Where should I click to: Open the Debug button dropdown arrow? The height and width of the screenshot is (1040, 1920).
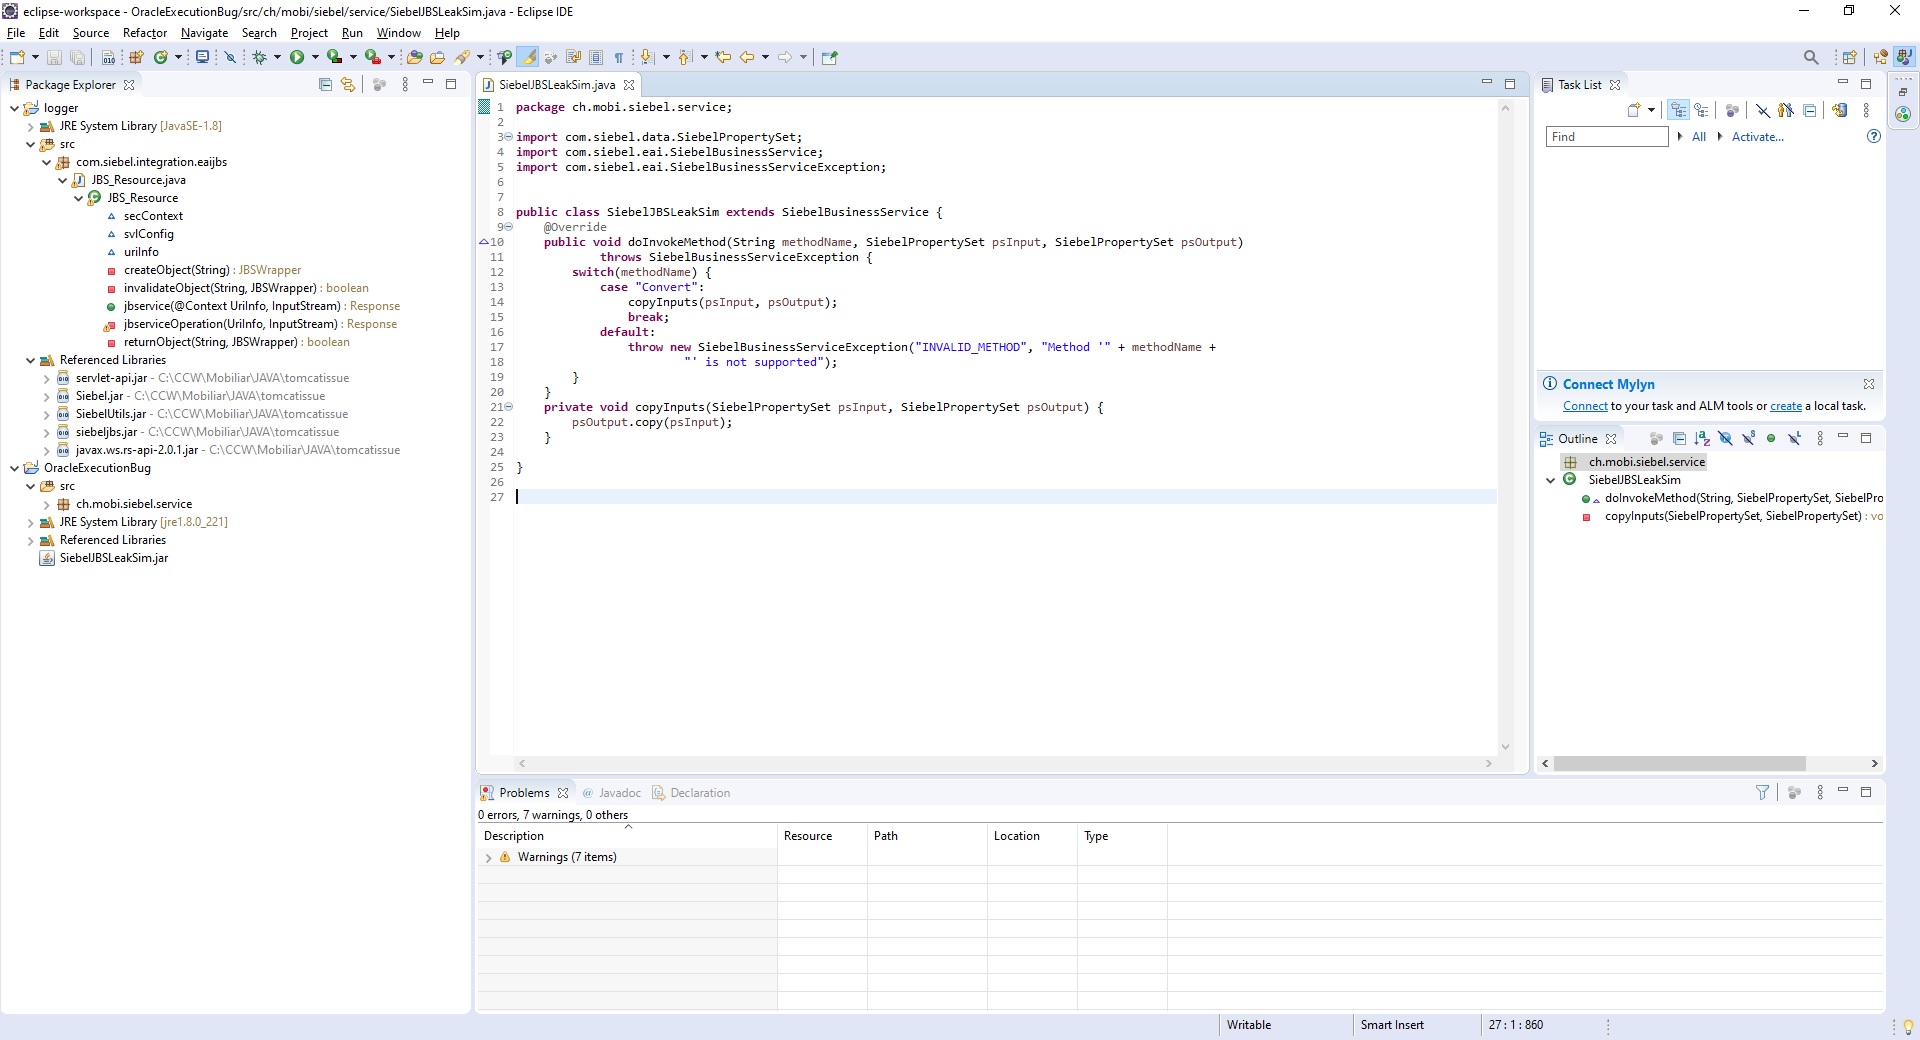coord(277,57)
